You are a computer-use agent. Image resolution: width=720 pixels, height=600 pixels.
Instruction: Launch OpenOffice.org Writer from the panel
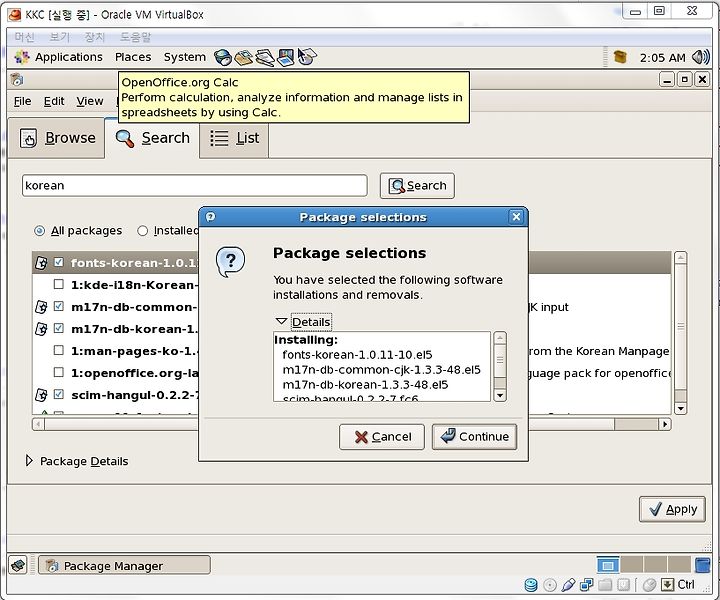265,57
